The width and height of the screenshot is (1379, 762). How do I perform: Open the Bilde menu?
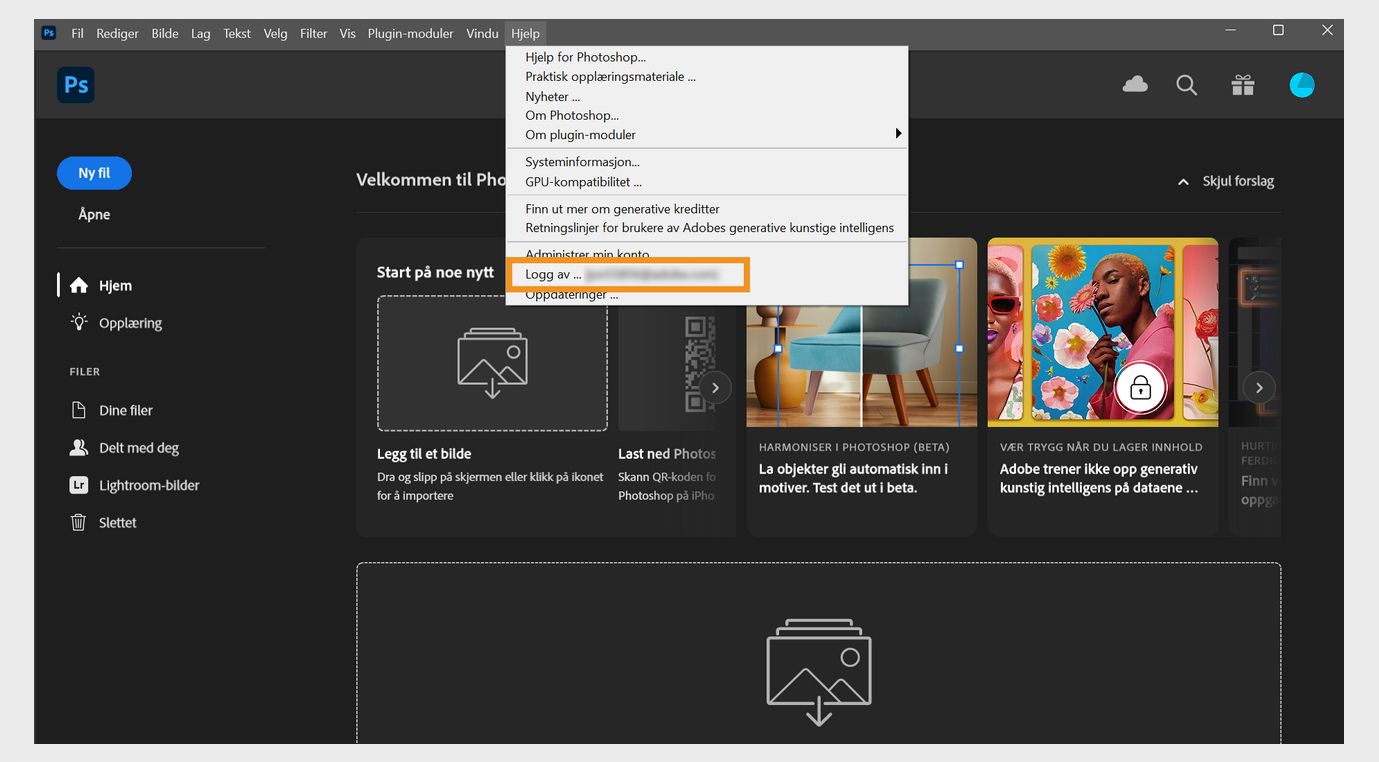[x=165, y=33]
